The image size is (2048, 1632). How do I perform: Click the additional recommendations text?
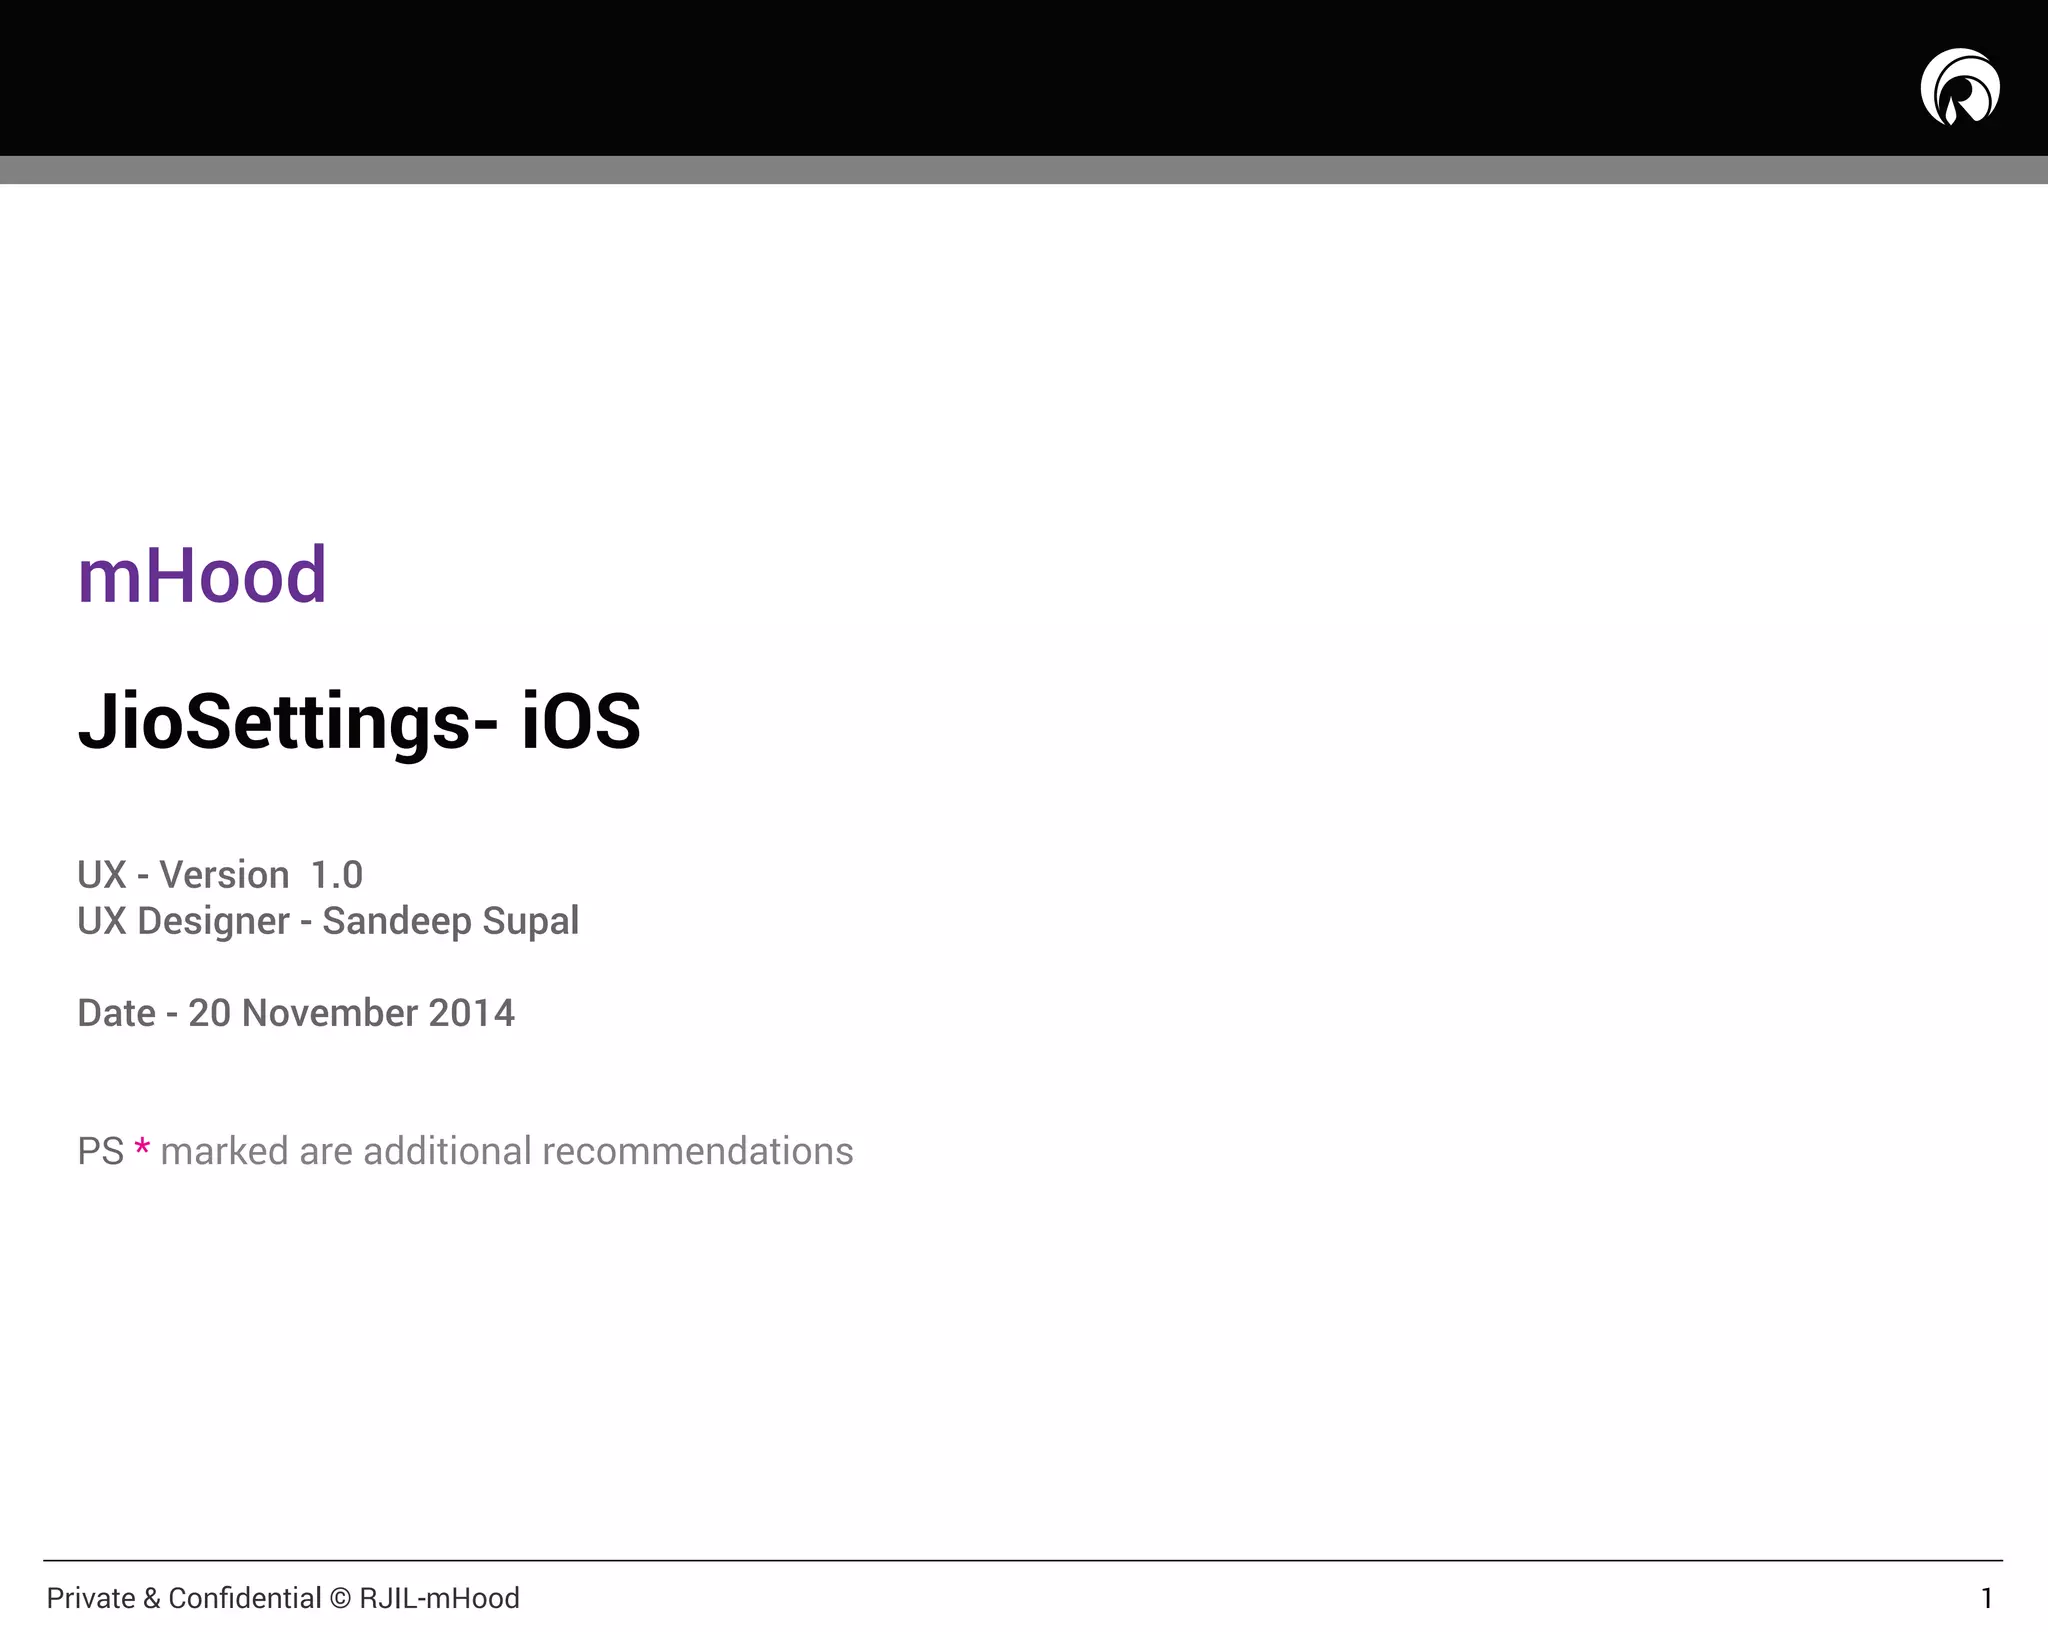tap(608, 1151)
